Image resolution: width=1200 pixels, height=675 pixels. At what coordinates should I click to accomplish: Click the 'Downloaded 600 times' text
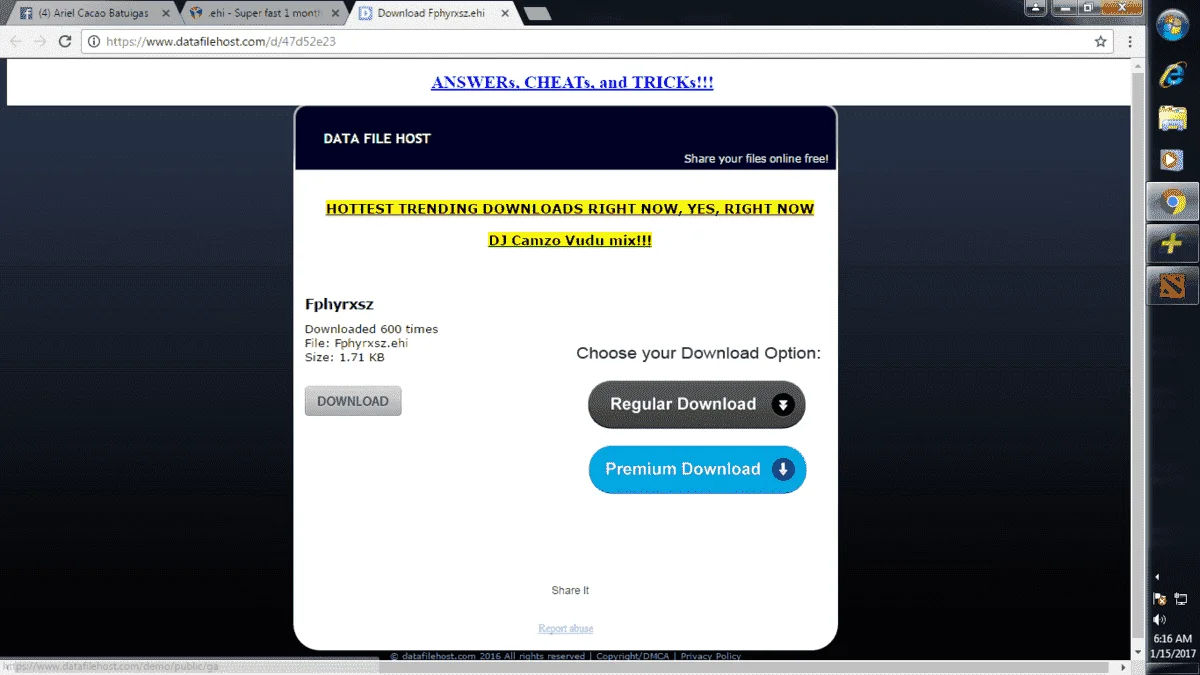click(371, 329)
